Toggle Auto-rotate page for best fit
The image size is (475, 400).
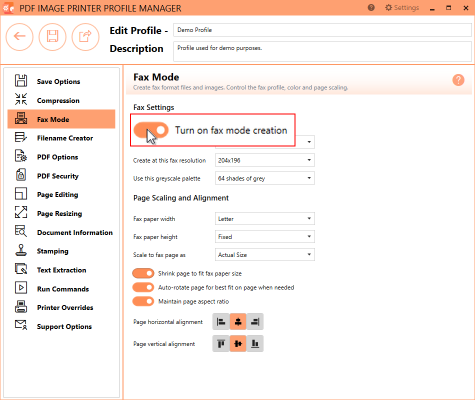(143, 288)
